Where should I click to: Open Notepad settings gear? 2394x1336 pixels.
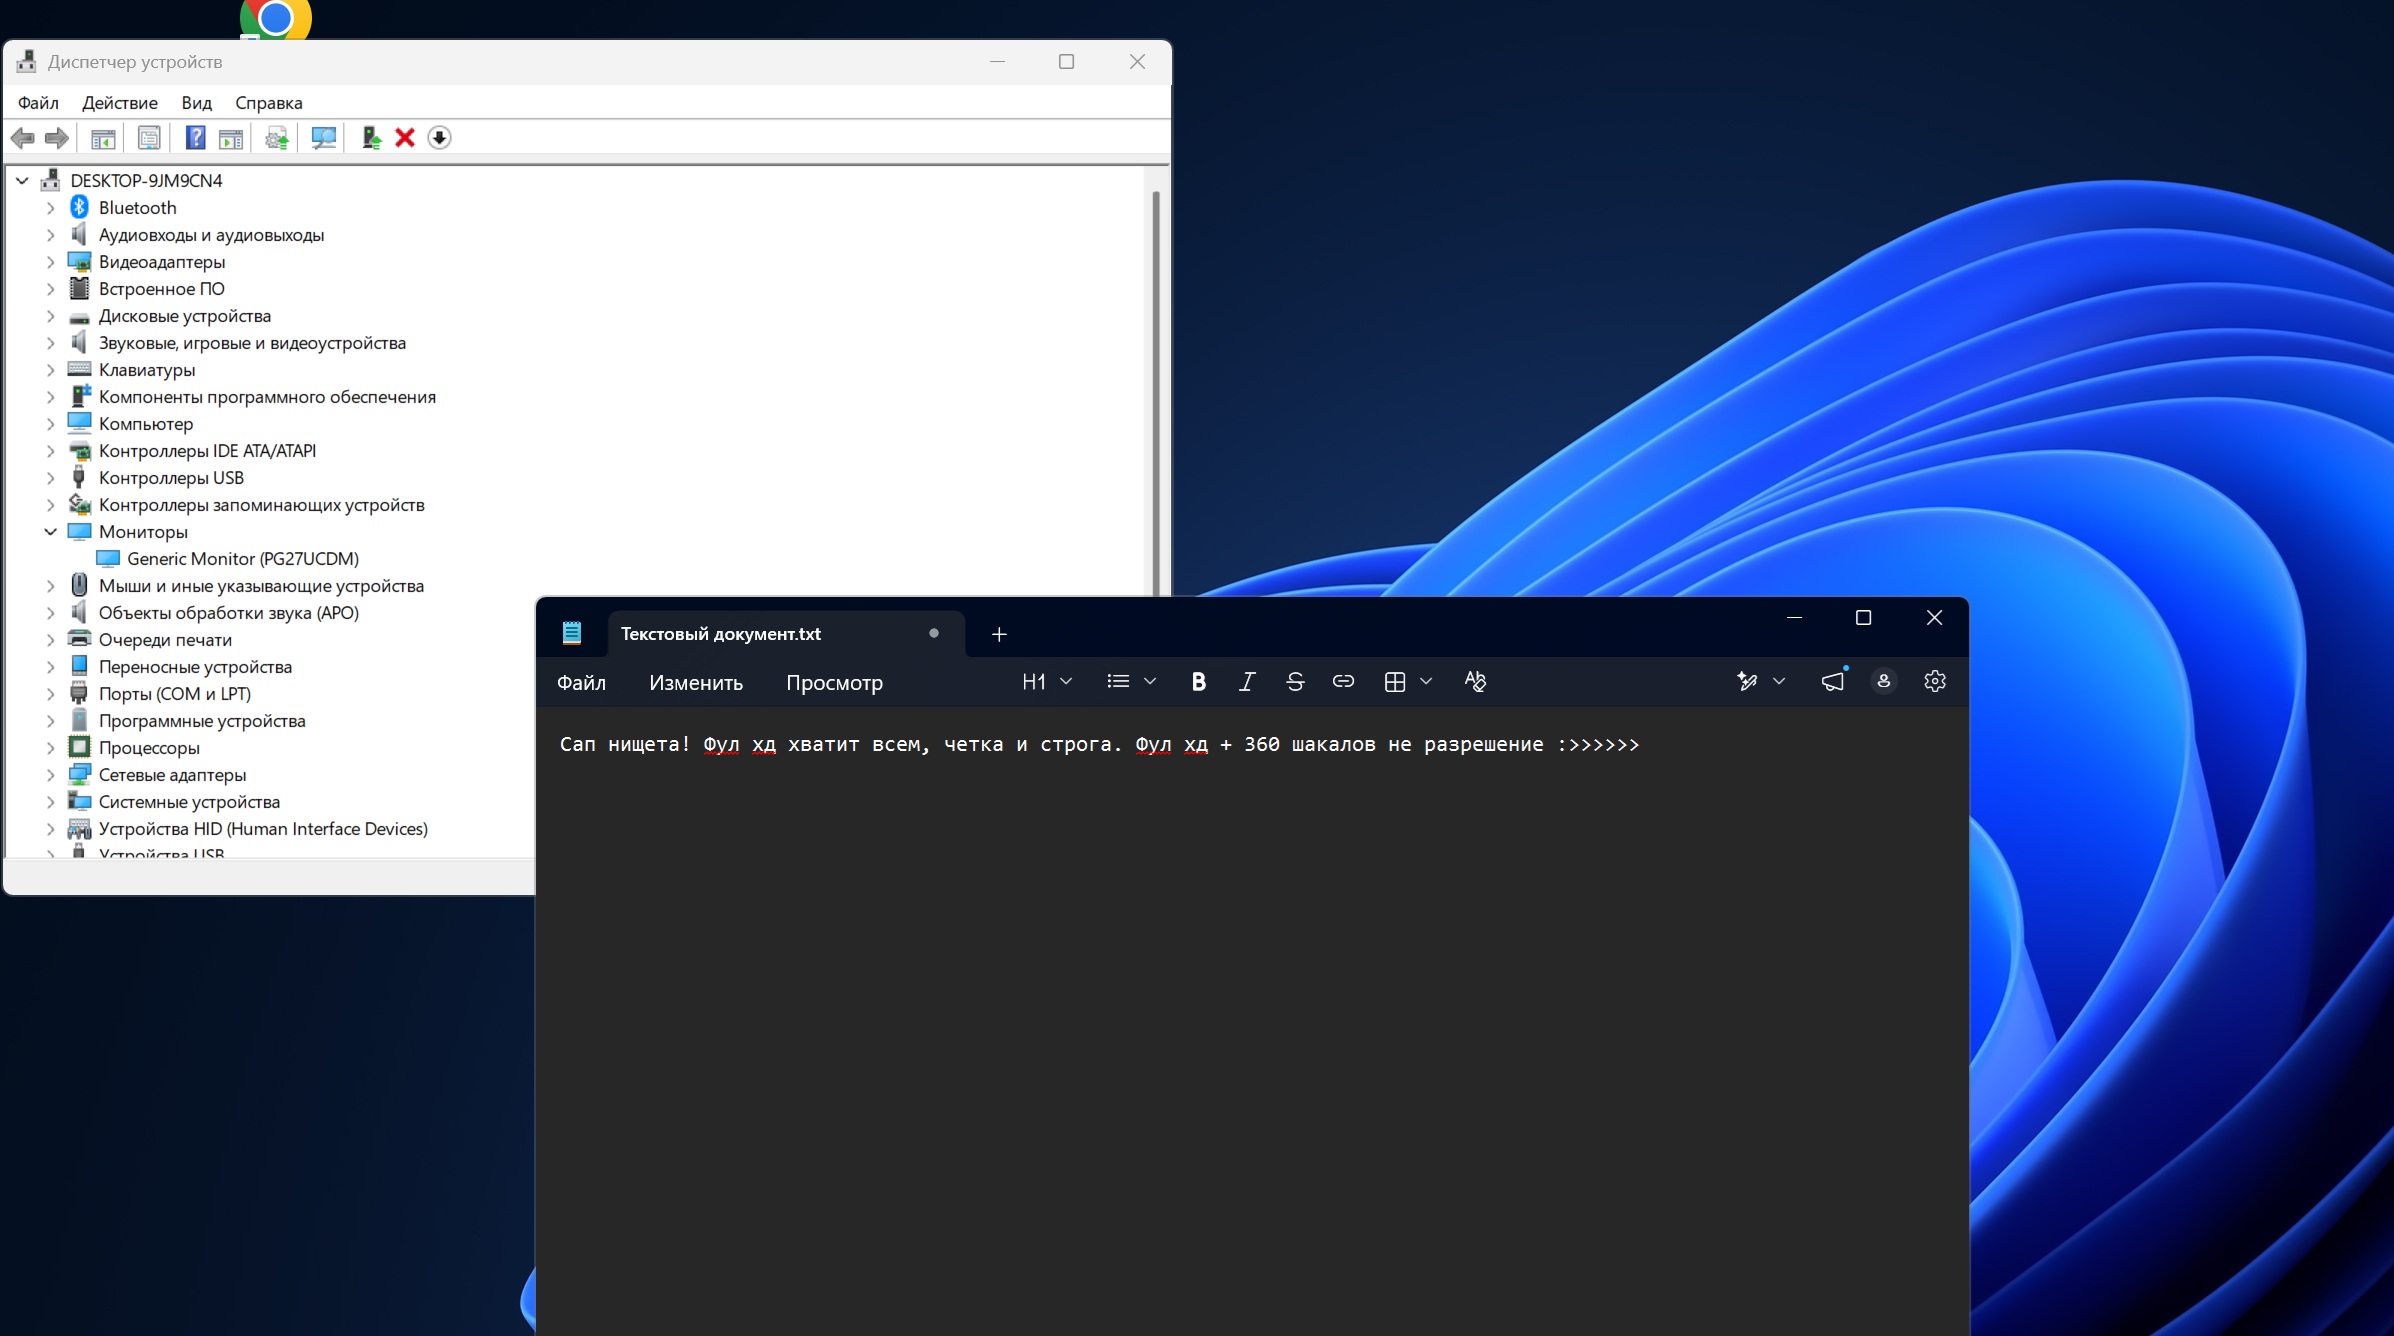1935,682
